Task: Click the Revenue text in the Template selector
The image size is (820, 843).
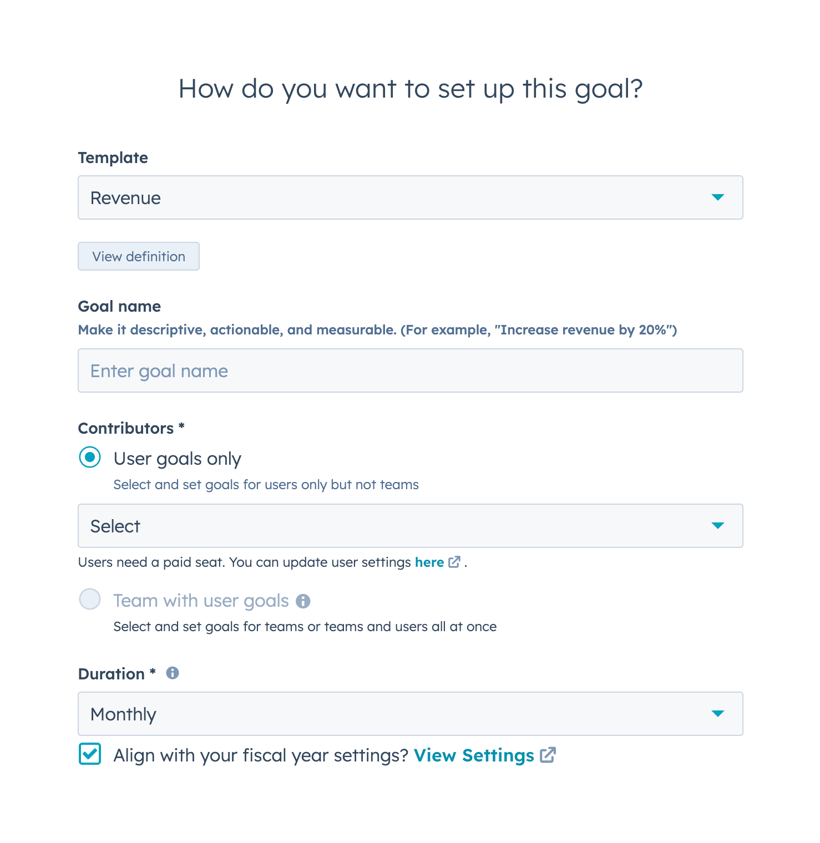Action: tap(125, 197)
